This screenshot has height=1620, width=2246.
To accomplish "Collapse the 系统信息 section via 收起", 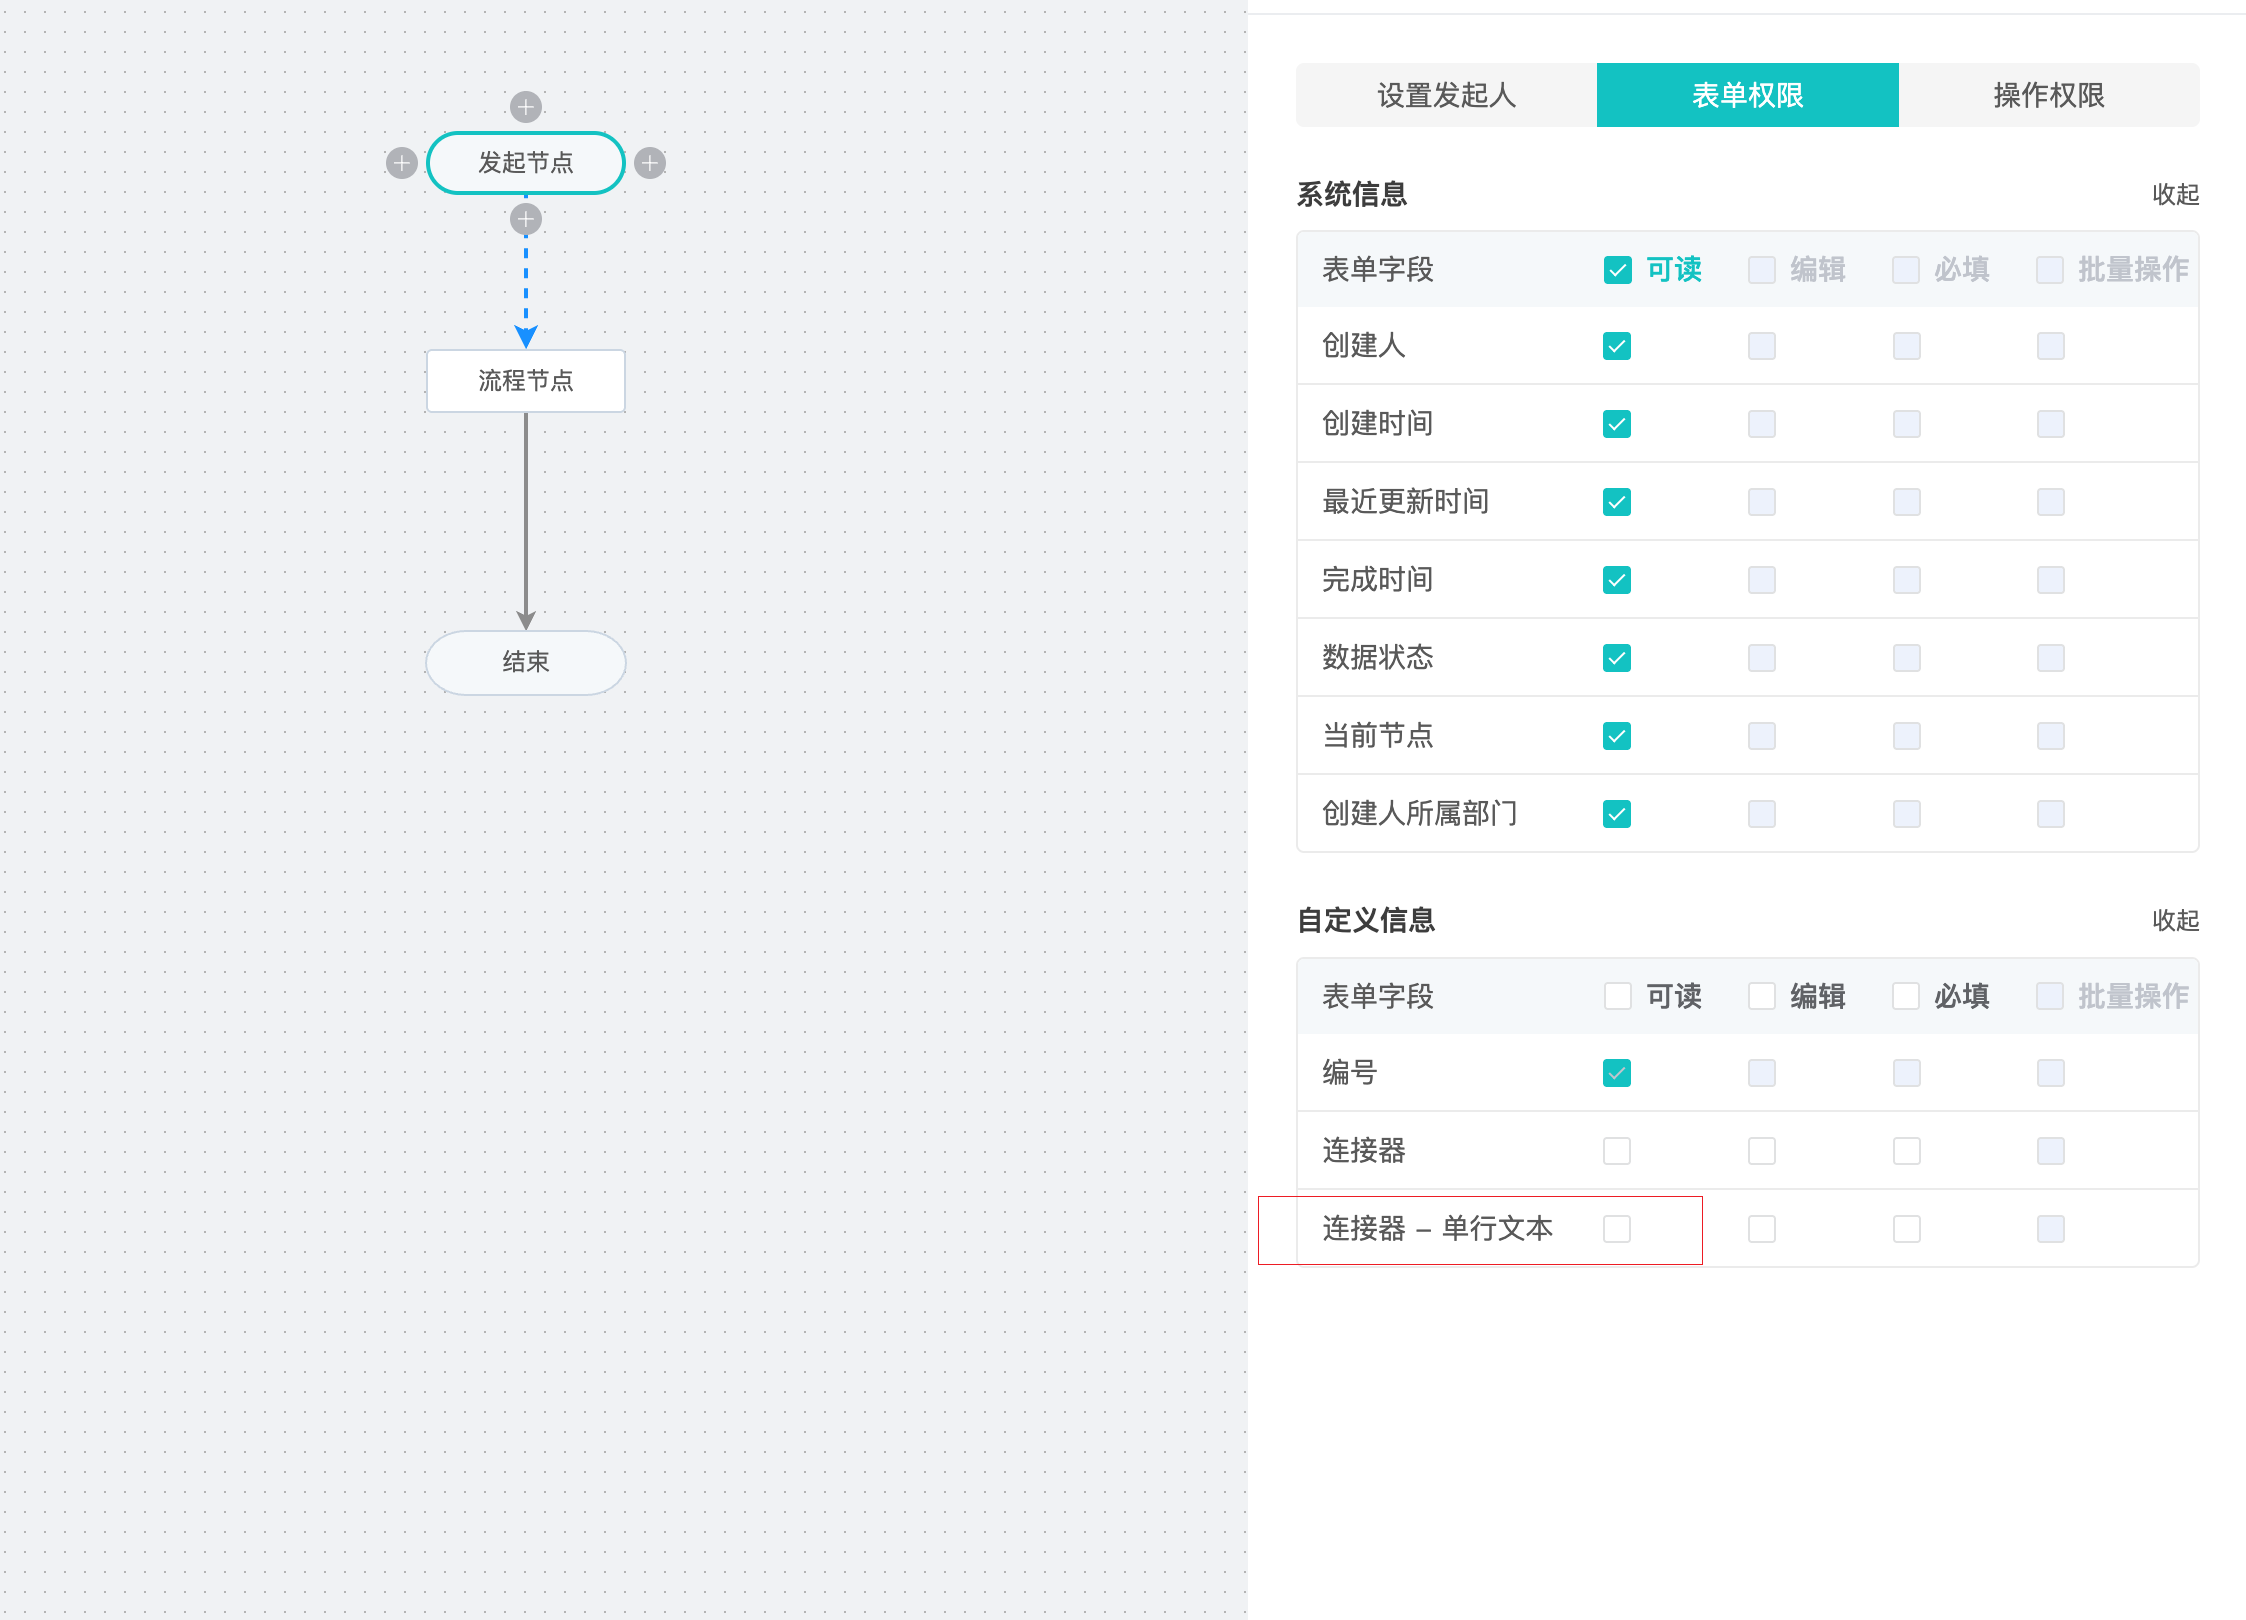I will tap(2175, 194).
